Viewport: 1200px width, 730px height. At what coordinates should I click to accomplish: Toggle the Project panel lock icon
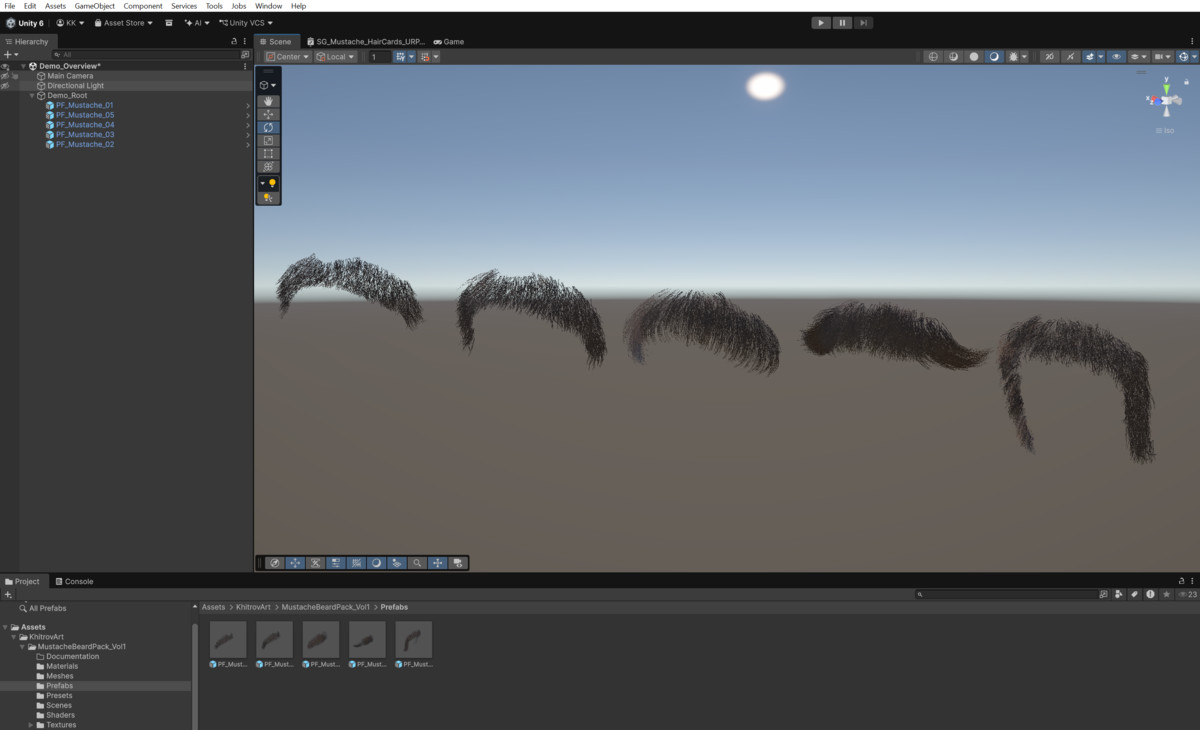[x=1182, y=581]
